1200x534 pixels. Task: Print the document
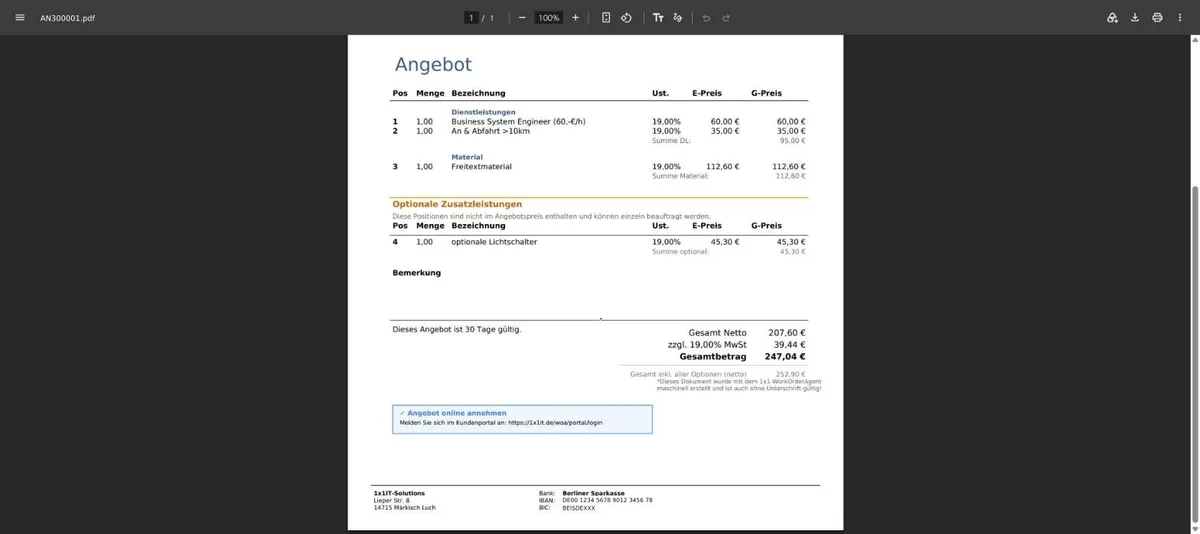click(x=1157, y=18)
